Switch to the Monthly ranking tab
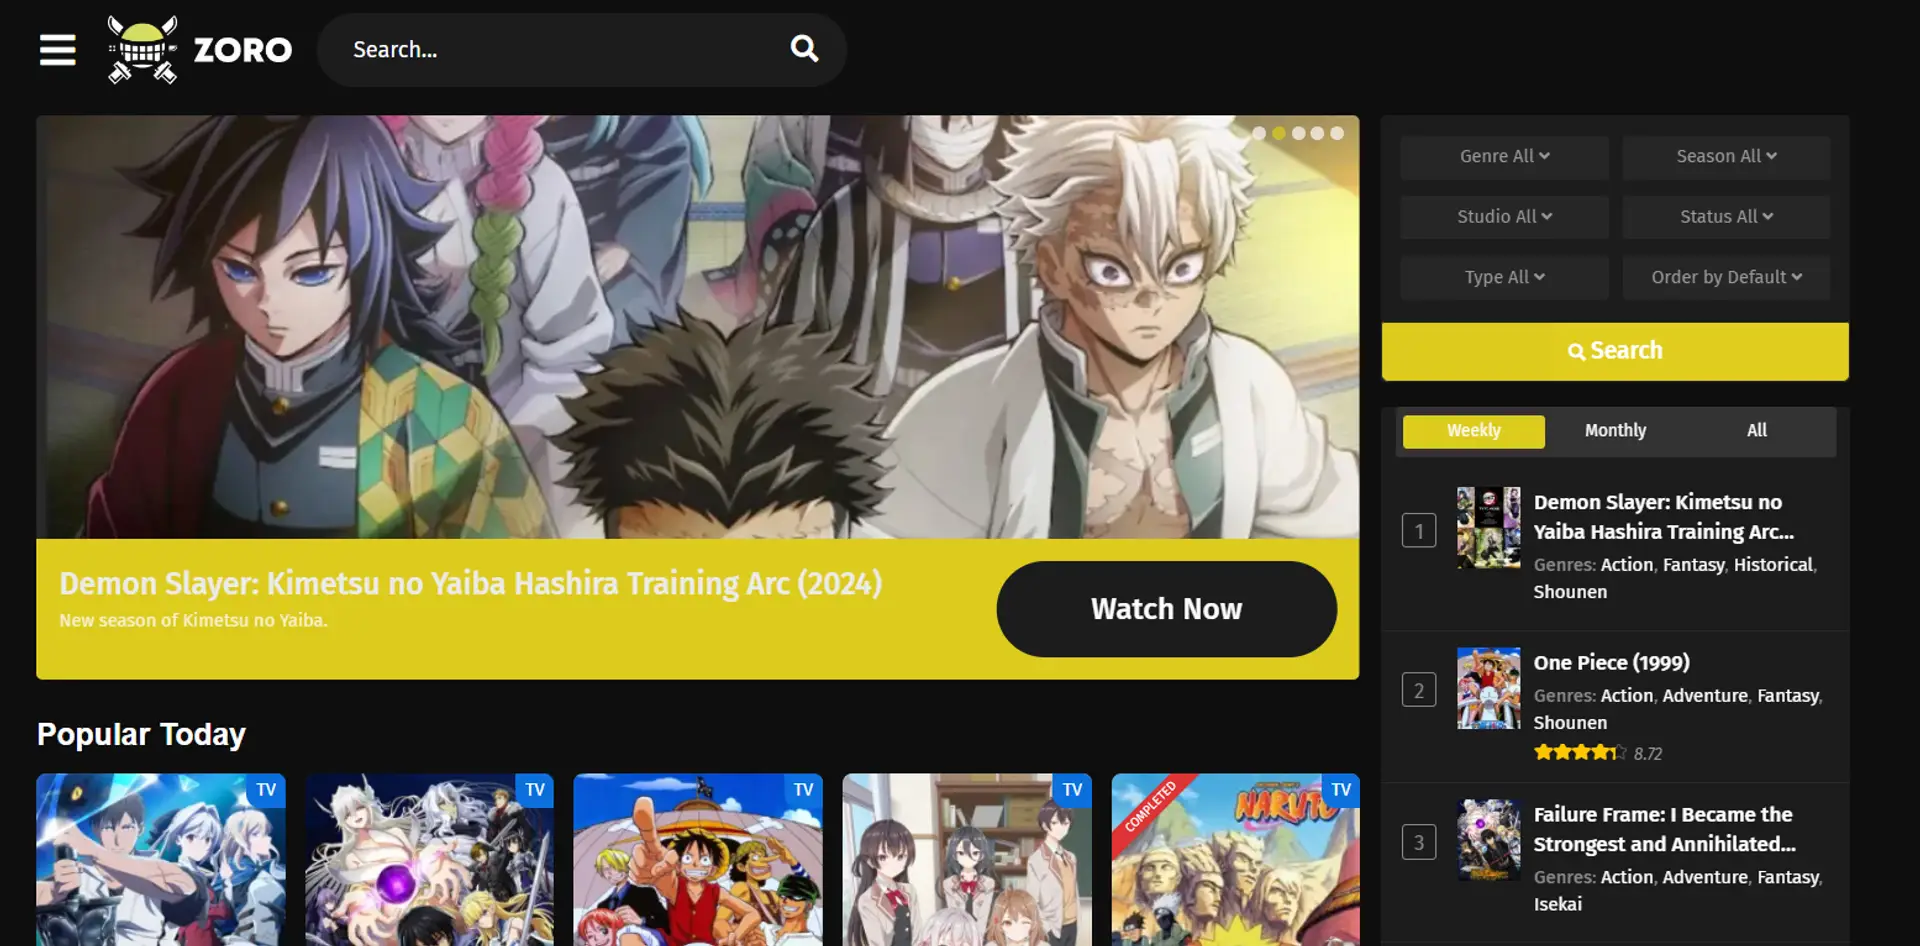1920x946 pixels. coord(1615,431)
